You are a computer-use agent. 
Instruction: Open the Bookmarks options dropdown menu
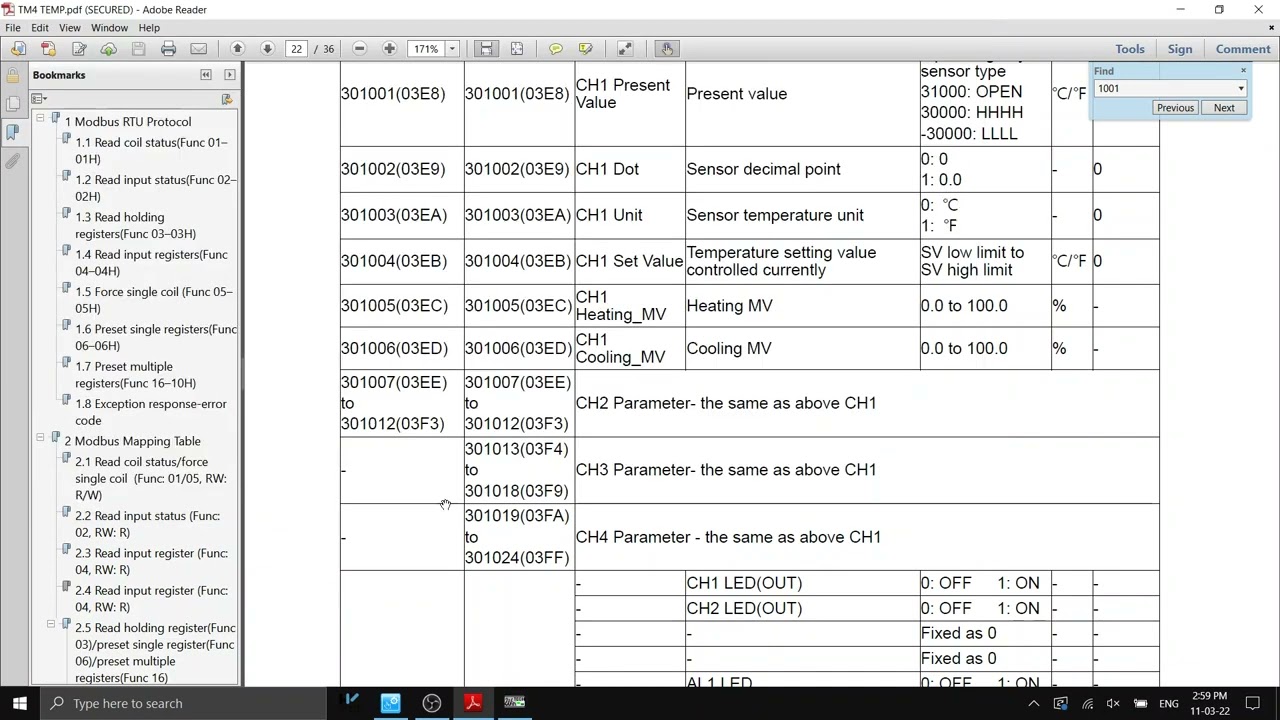pyautogui.click(x=39, y=98)
